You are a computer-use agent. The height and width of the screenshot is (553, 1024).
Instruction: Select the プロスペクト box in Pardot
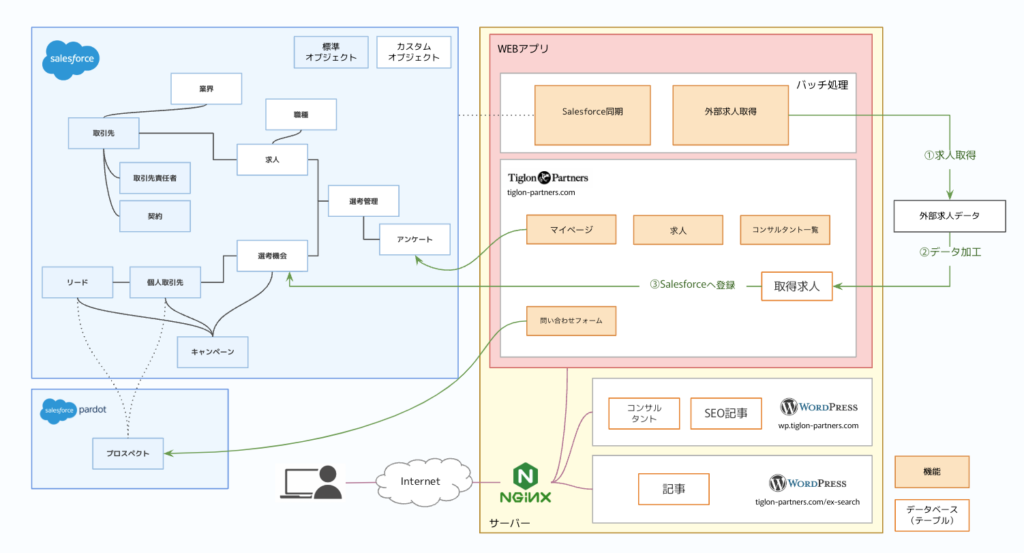coord(128,454)
